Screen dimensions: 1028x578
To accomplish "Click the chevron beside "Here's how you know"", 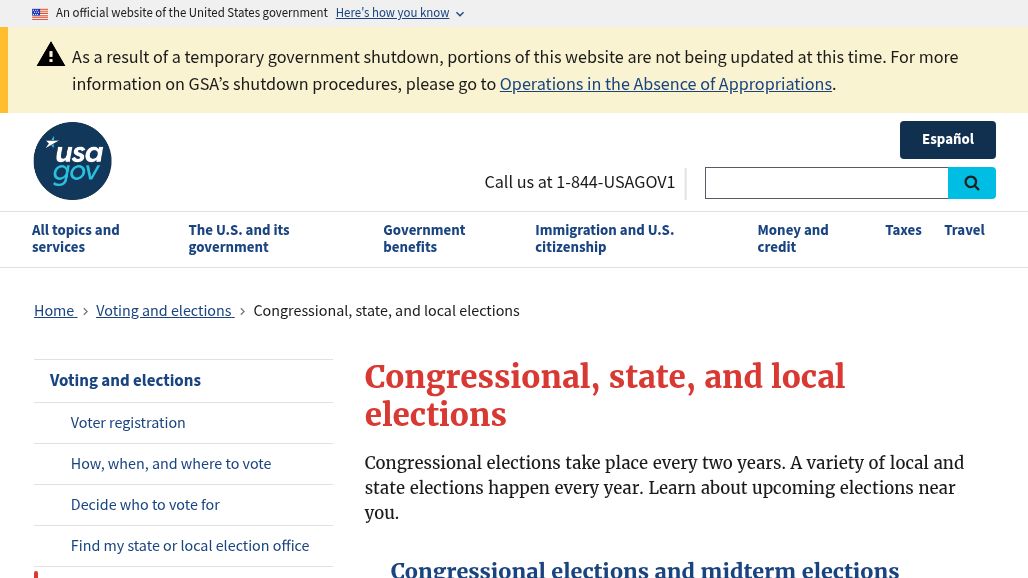I will [460, 14].
